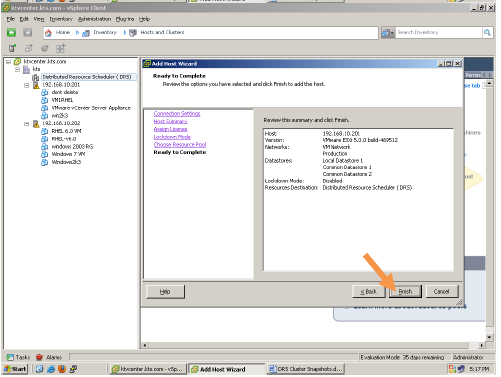The height and width of the screenshot is (377, 501).
Task: Click the Choose Resource Pool link
Action: tap(180, 145)
